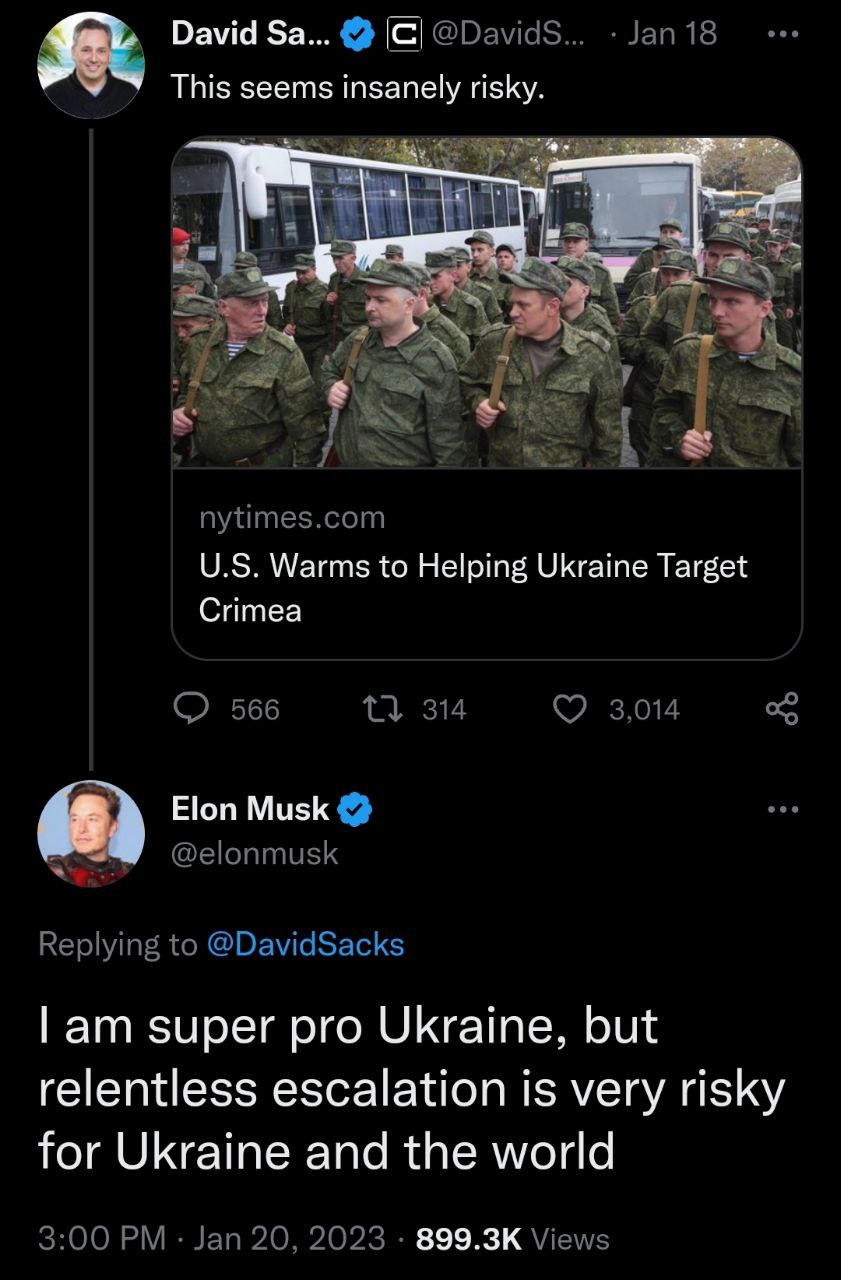Like David Sacks' tweet with heart icon
Image resolution: width=841 pixels, height=1280 pixels.
pos(571,709)
